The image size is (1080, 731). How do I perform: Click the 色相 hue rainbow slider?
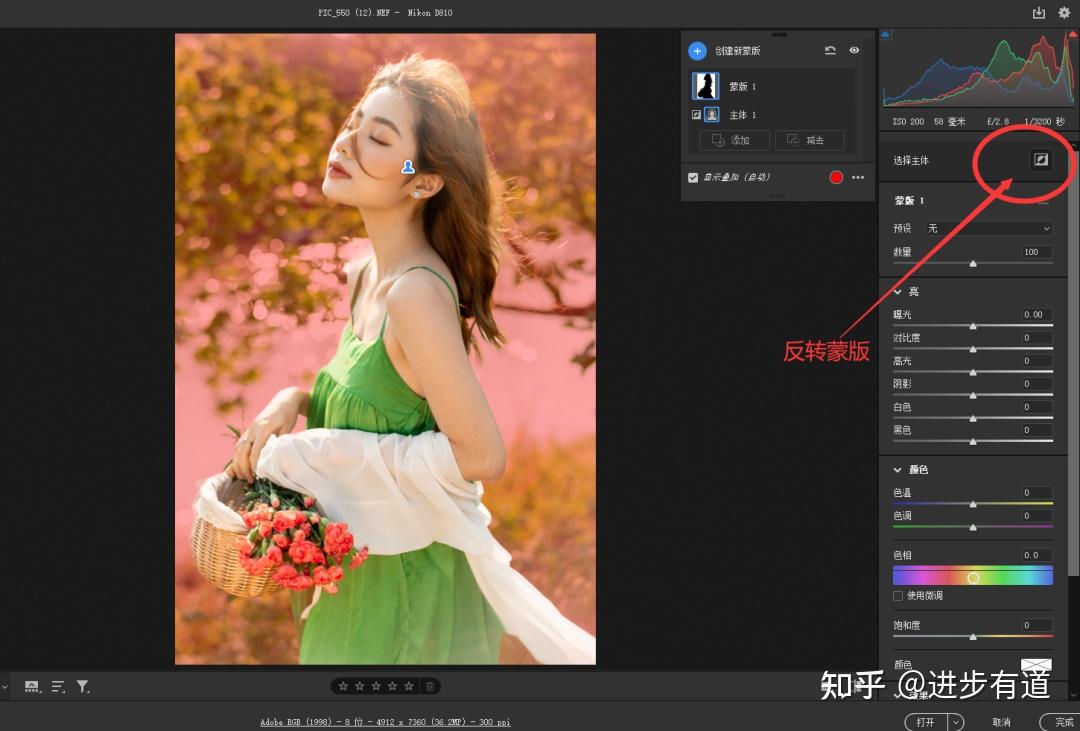(973, 577)
